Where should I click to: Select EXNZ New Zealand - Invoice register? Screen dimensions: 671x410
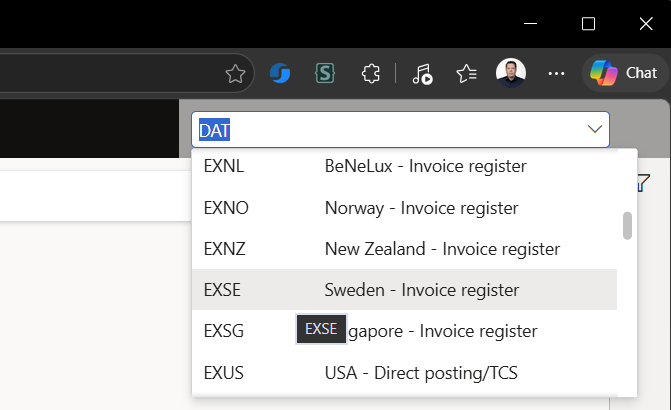[404, 249]
